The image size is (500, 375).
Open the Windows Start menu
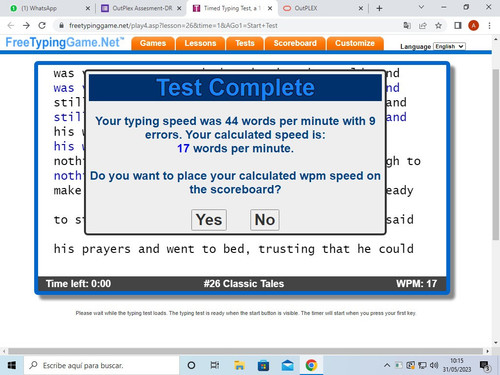point(12,366)
